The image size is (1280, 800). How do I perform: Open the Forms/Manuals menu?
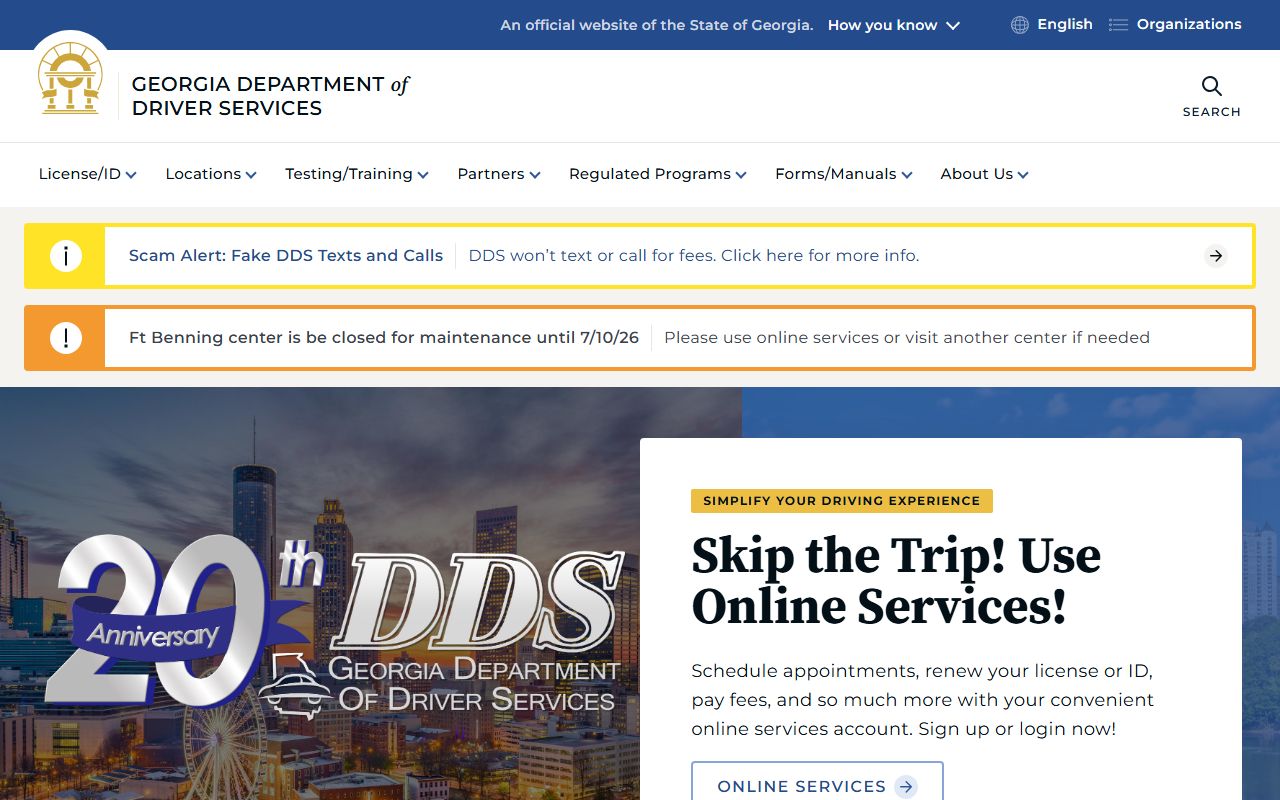844,174
